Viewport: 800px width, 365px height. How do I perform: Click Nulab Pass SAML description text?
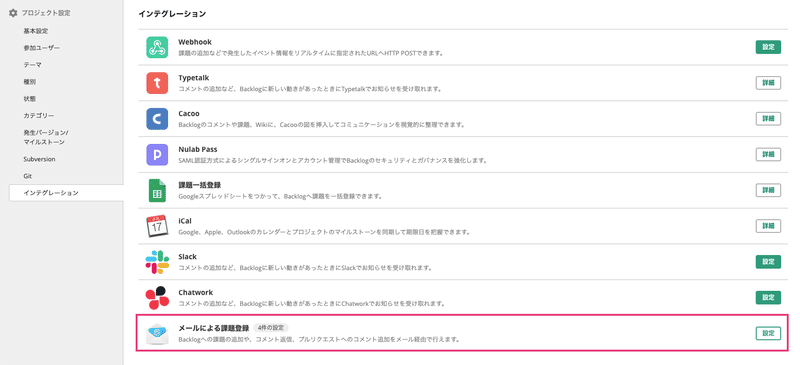pos(333,160)
